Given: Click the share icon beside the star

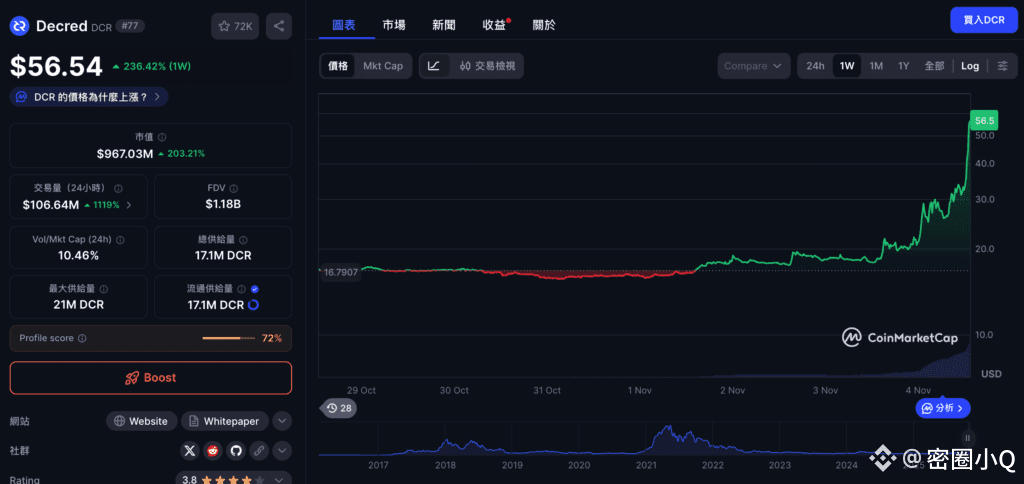Looking at the screenshot, I should (279, 27).
